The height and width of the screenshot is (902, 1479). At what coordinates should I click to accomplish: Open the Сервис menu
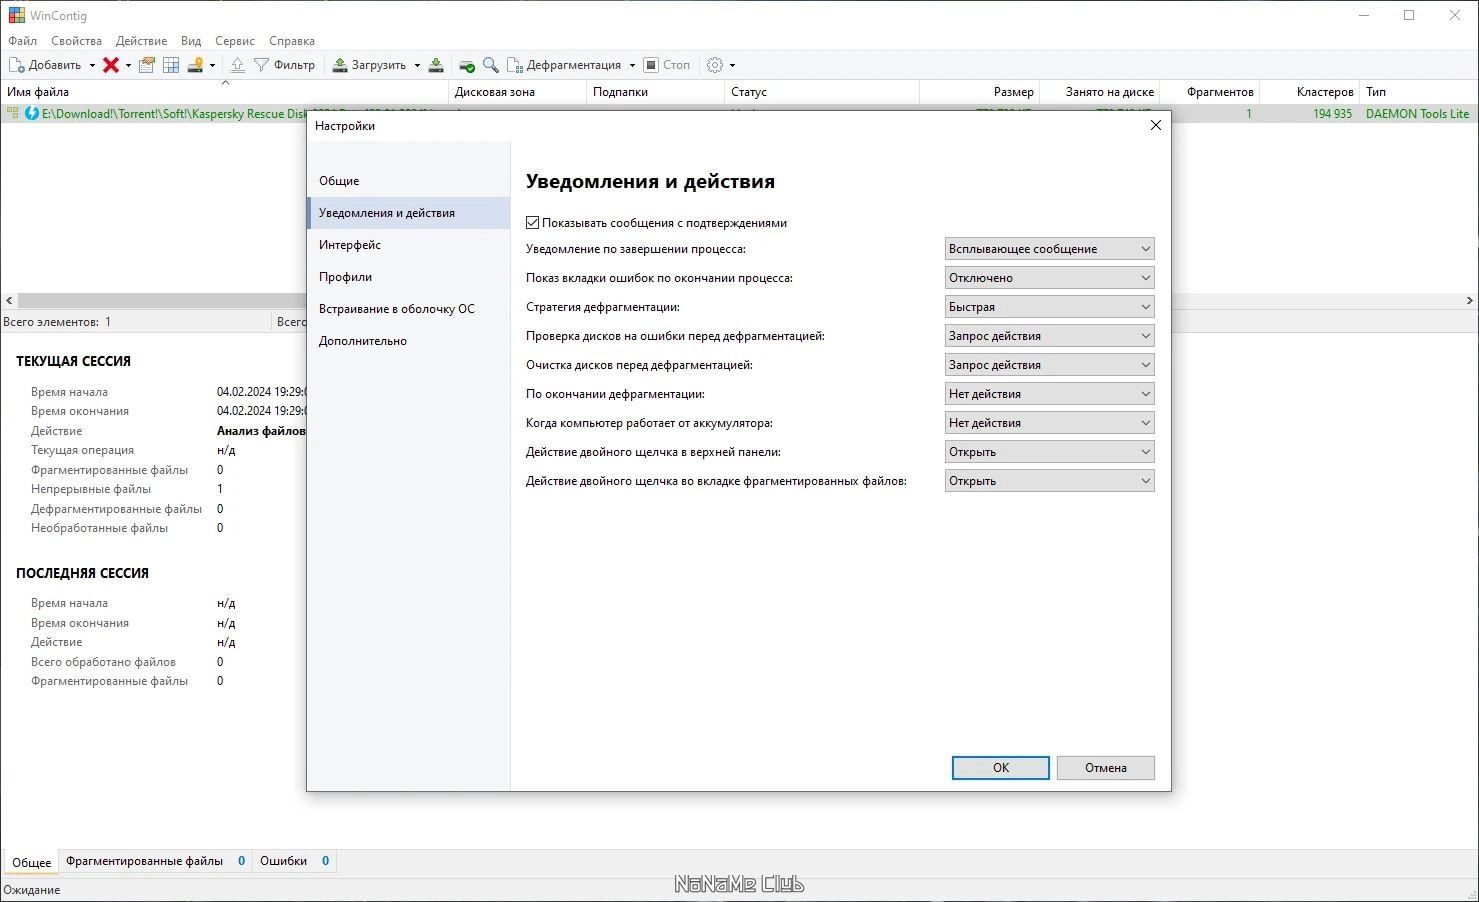click(235, 41)
